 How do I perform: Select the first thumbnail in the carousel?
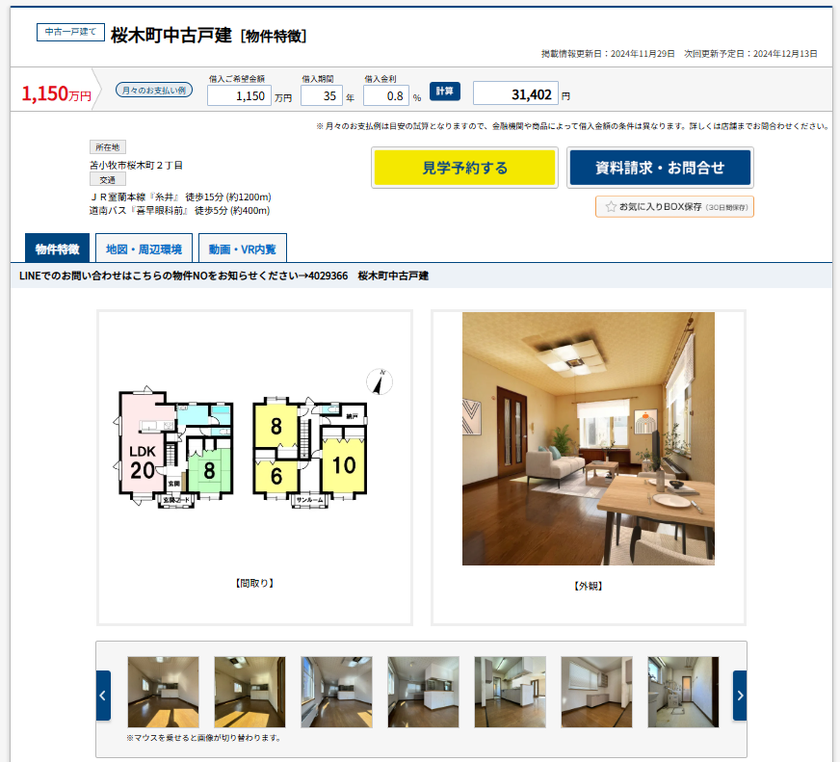[x=163, y=692]
